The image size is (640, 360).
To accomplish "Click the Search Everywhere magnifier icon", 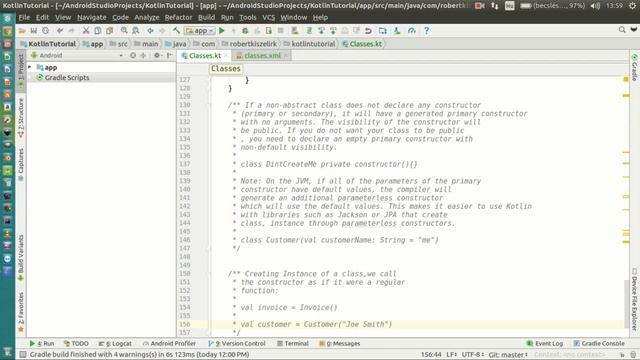I will (x=622, y=30).
